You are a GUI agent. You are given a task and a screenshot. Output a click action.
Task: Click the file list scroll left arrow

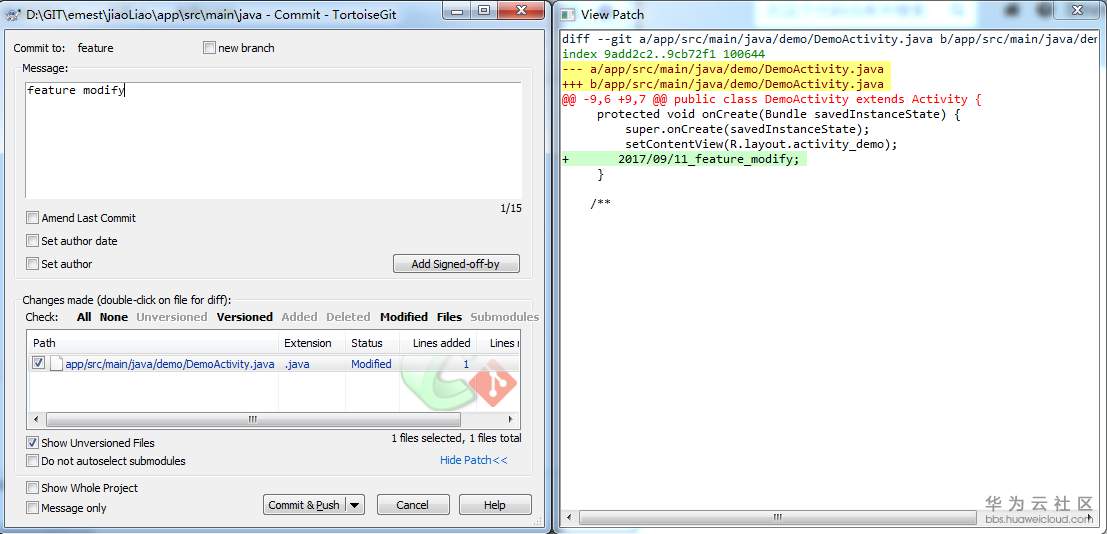click(x=36, y=420)
